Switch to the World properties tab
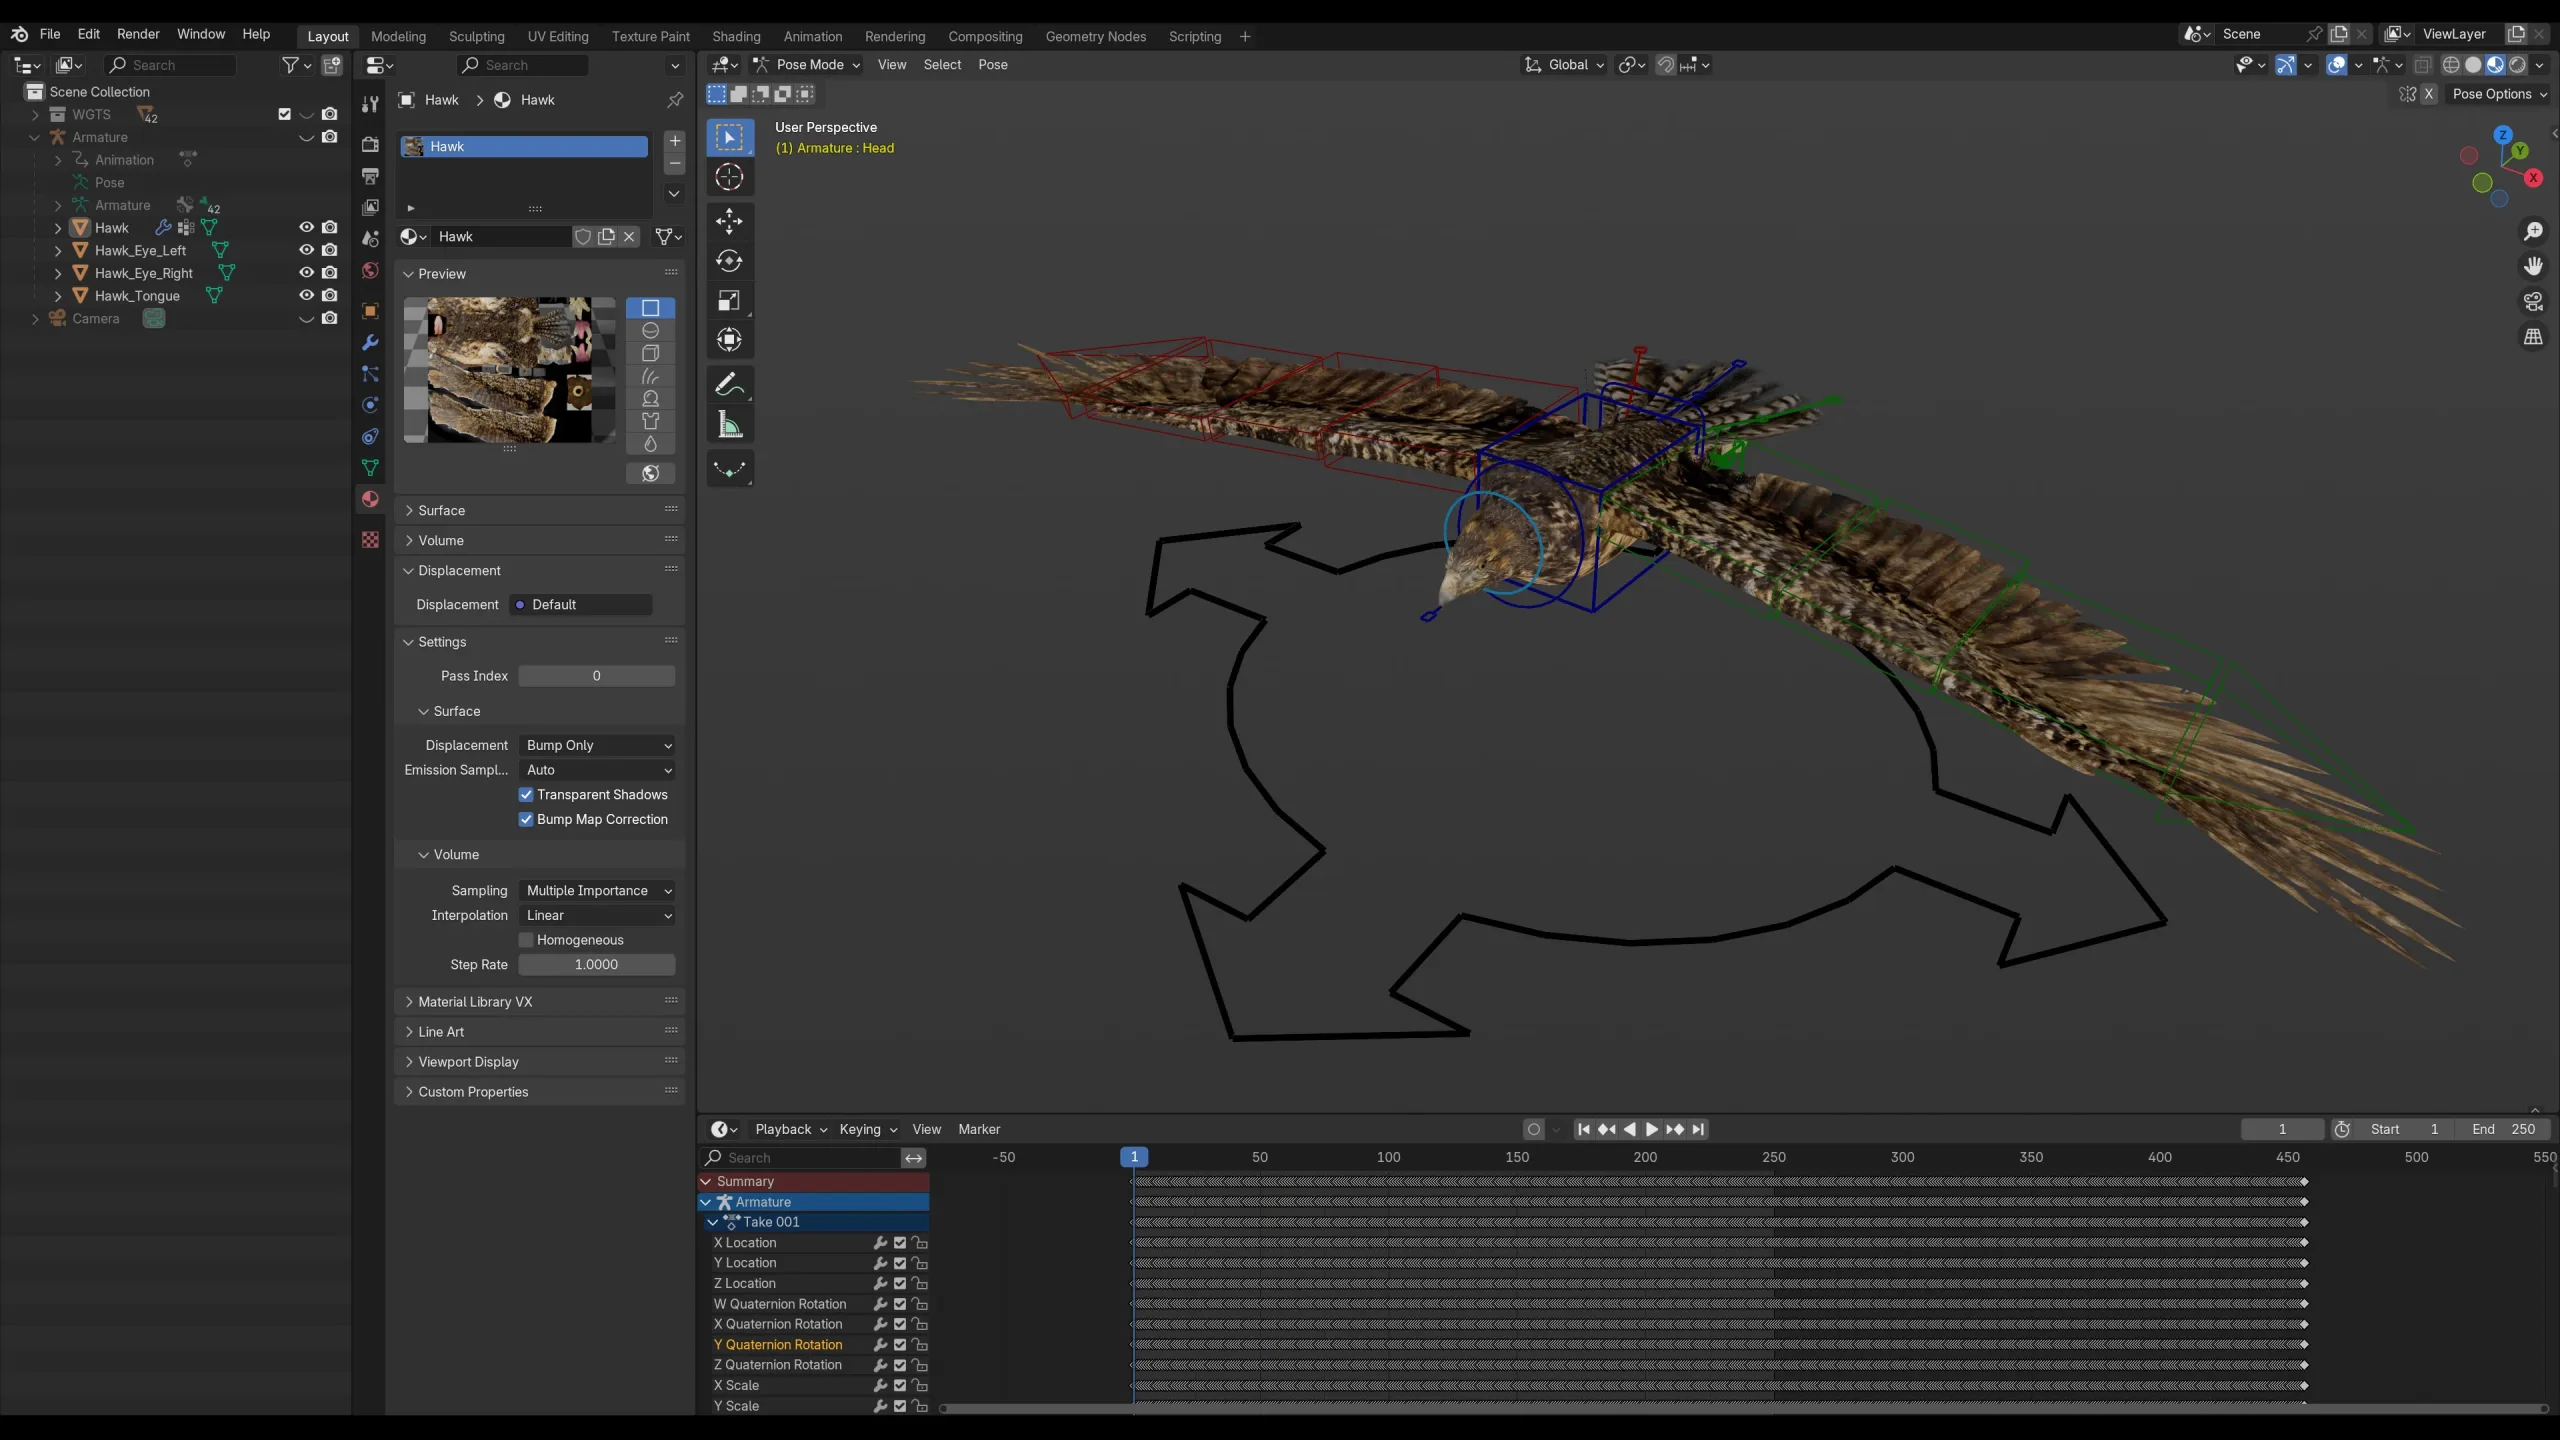Viewport: 2560px width, 1440px height. pos(370,270)
